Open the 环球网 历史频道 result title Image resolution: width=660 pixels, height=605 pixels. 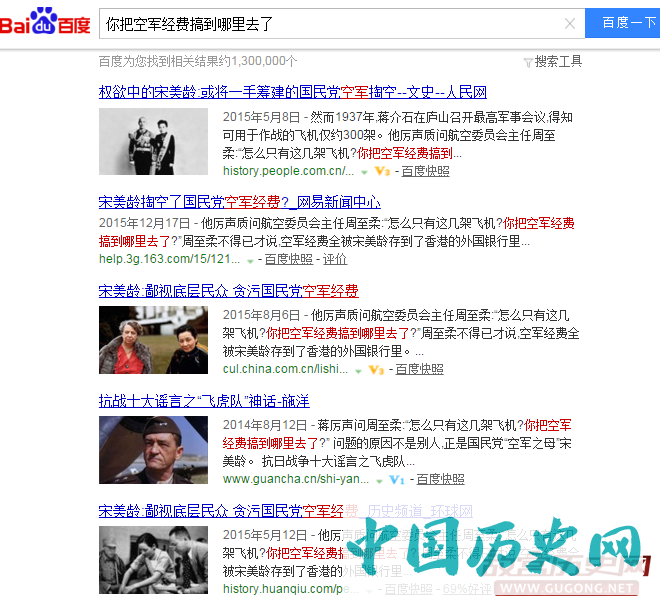point(285,511)
